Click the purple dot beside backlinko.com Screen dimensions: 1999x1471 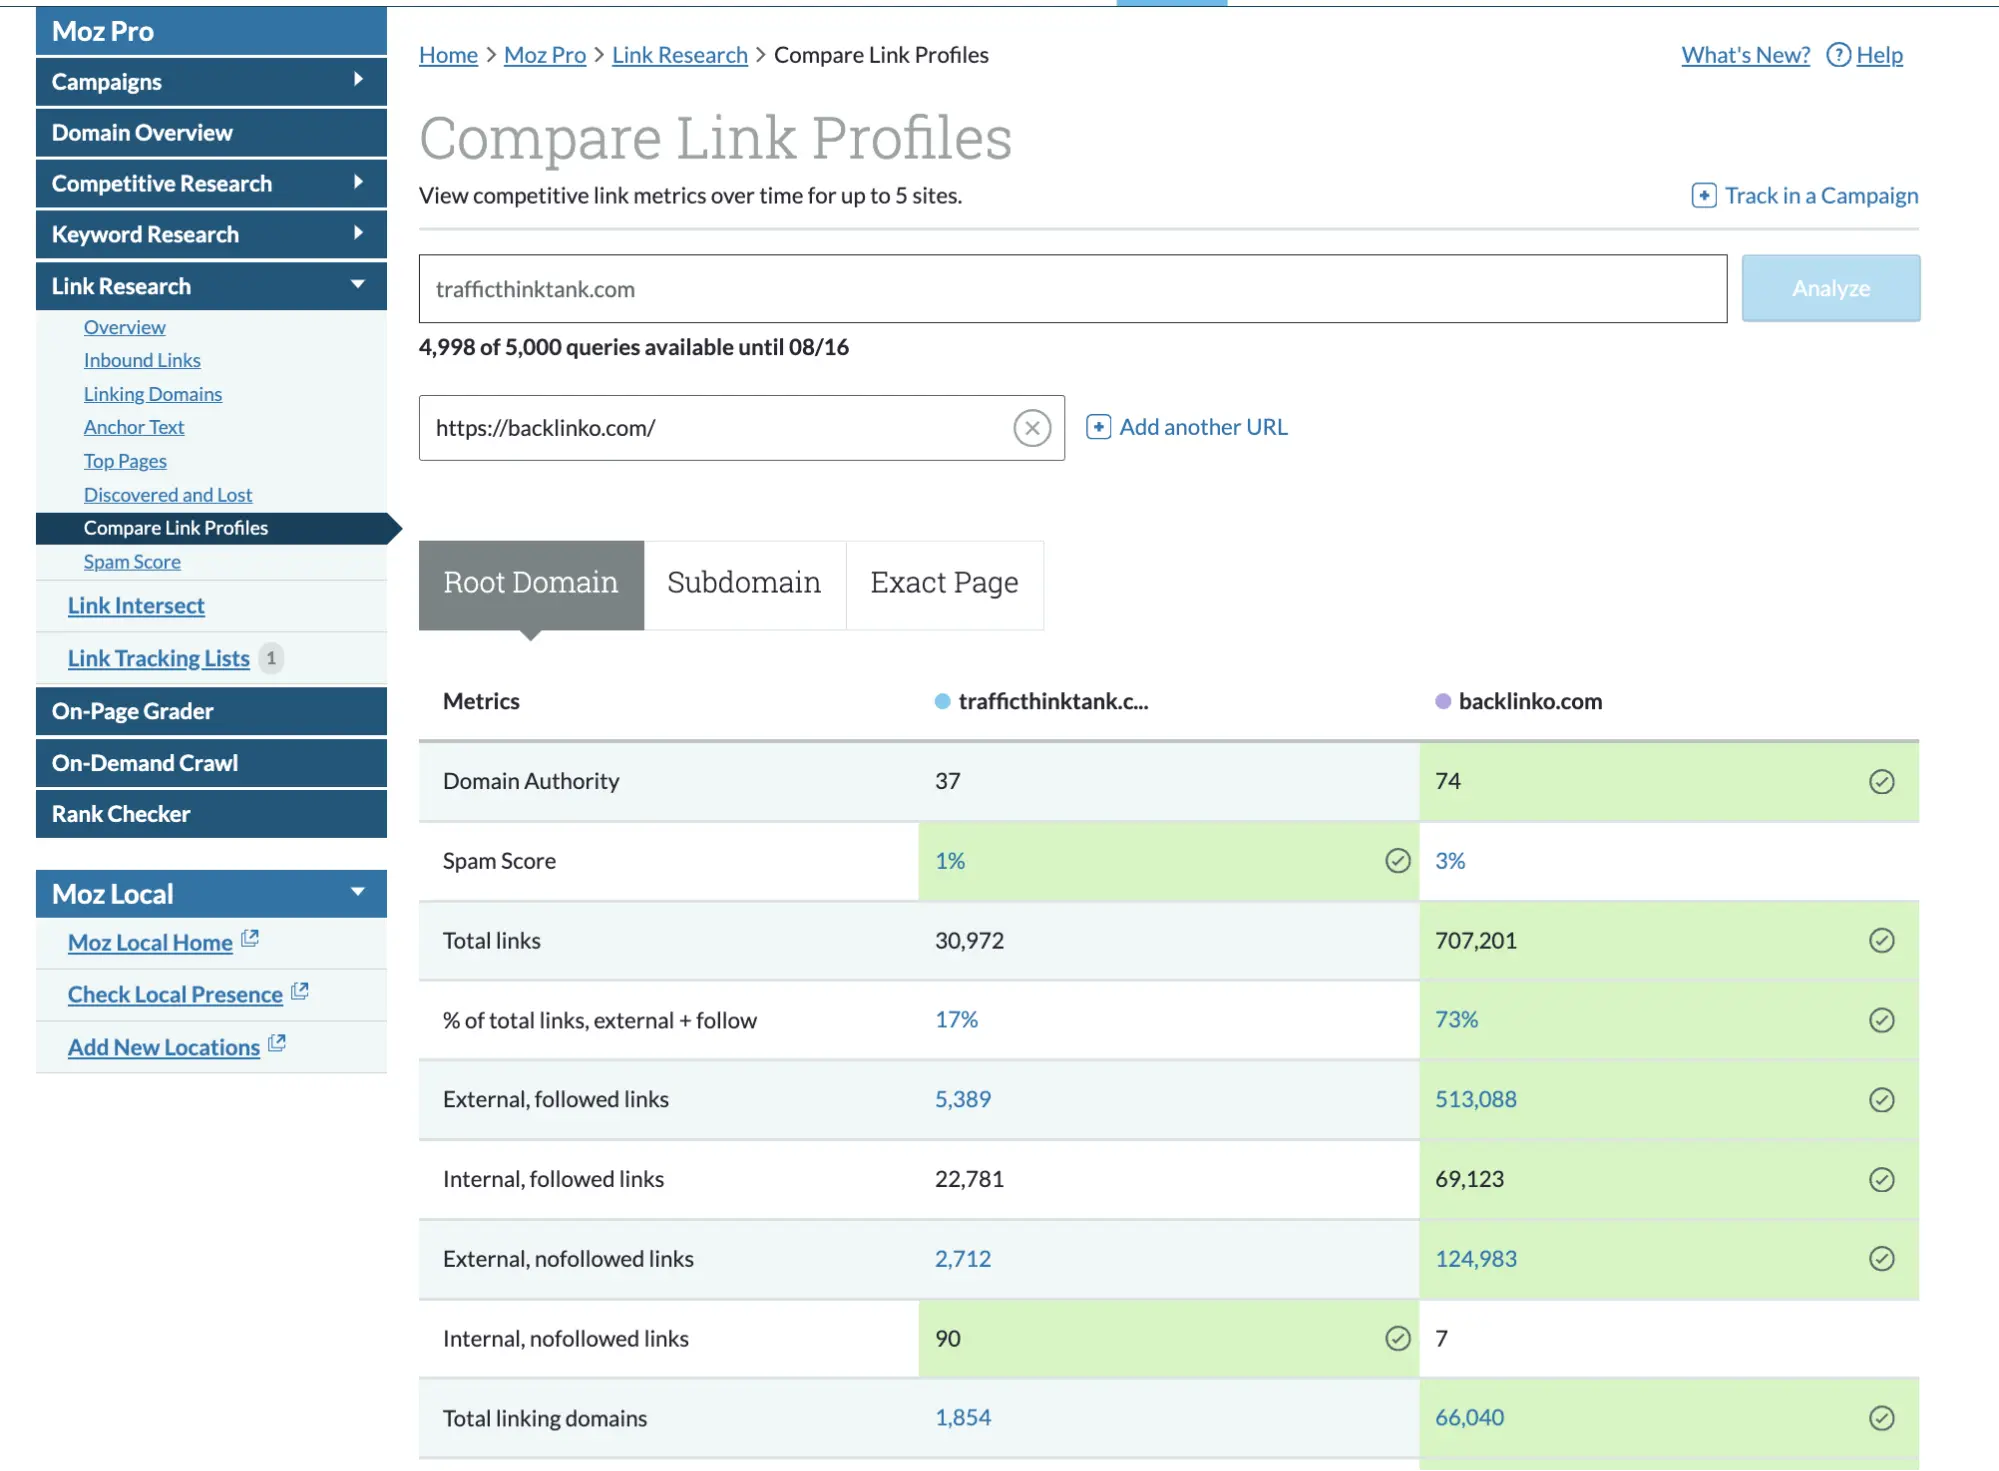click(1442, 701)
